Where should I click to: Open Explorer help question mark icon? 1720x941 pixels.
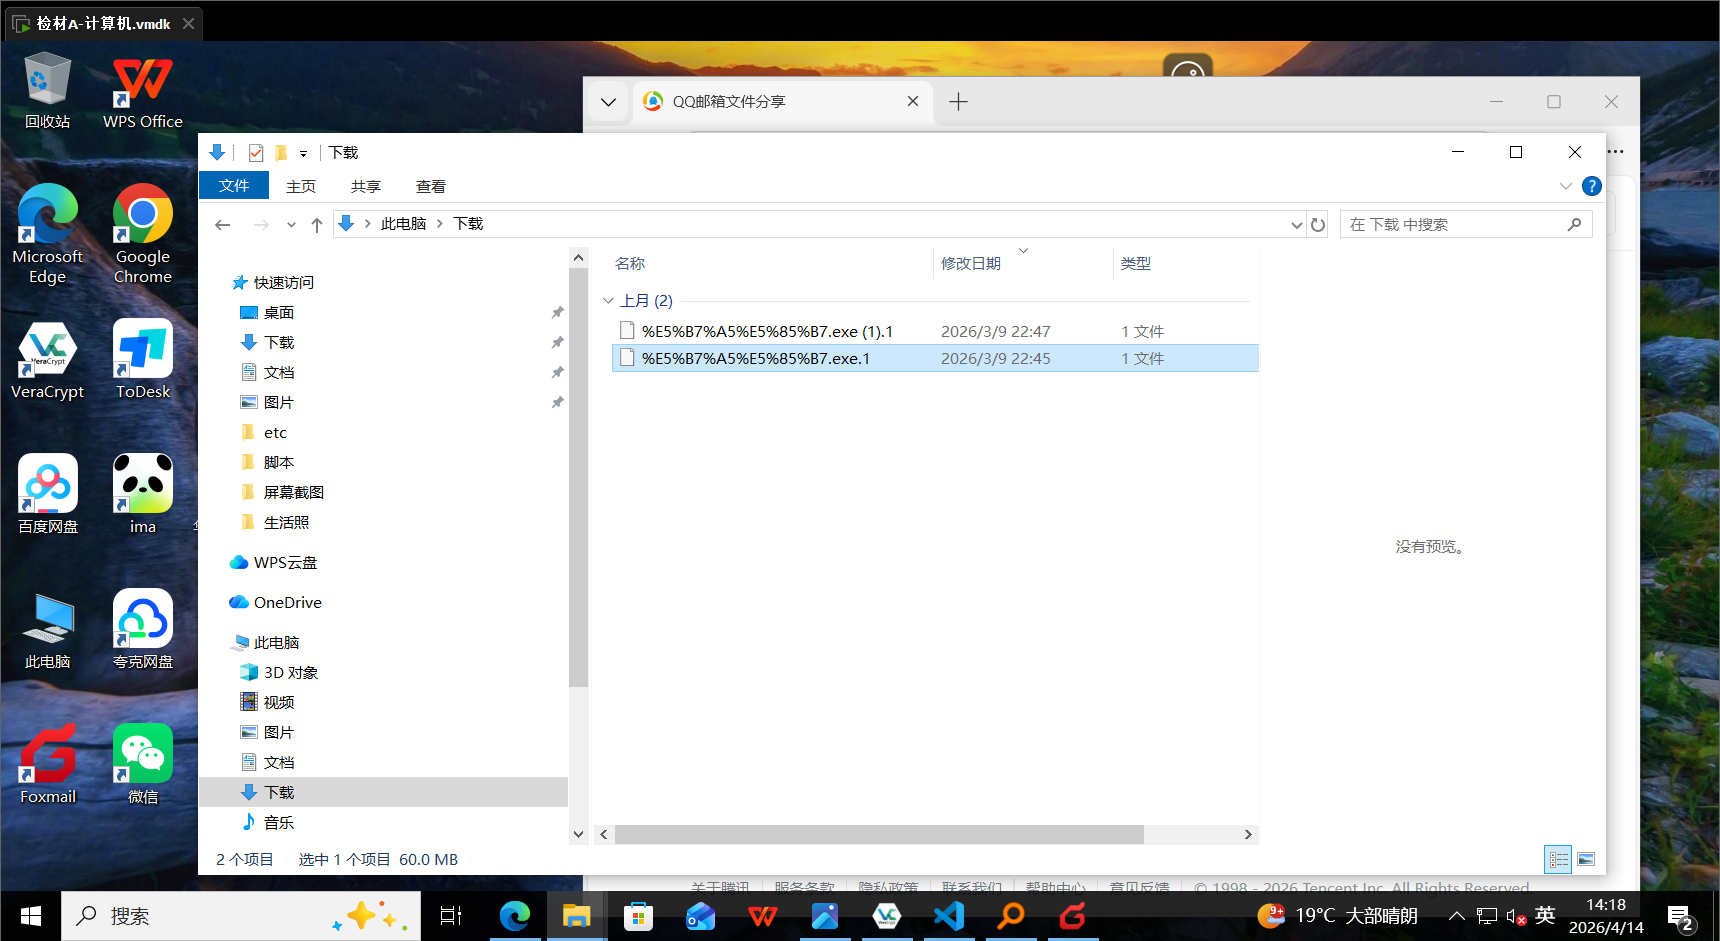1592,186
